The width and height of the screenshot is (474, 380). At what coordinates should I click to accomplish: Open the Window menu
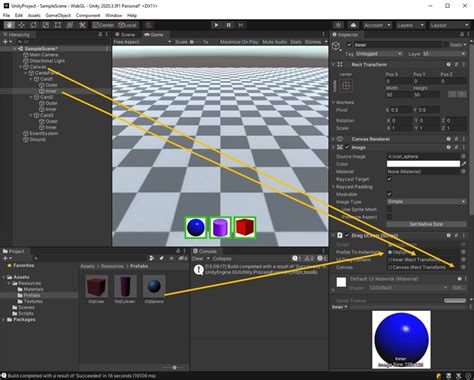113,15
